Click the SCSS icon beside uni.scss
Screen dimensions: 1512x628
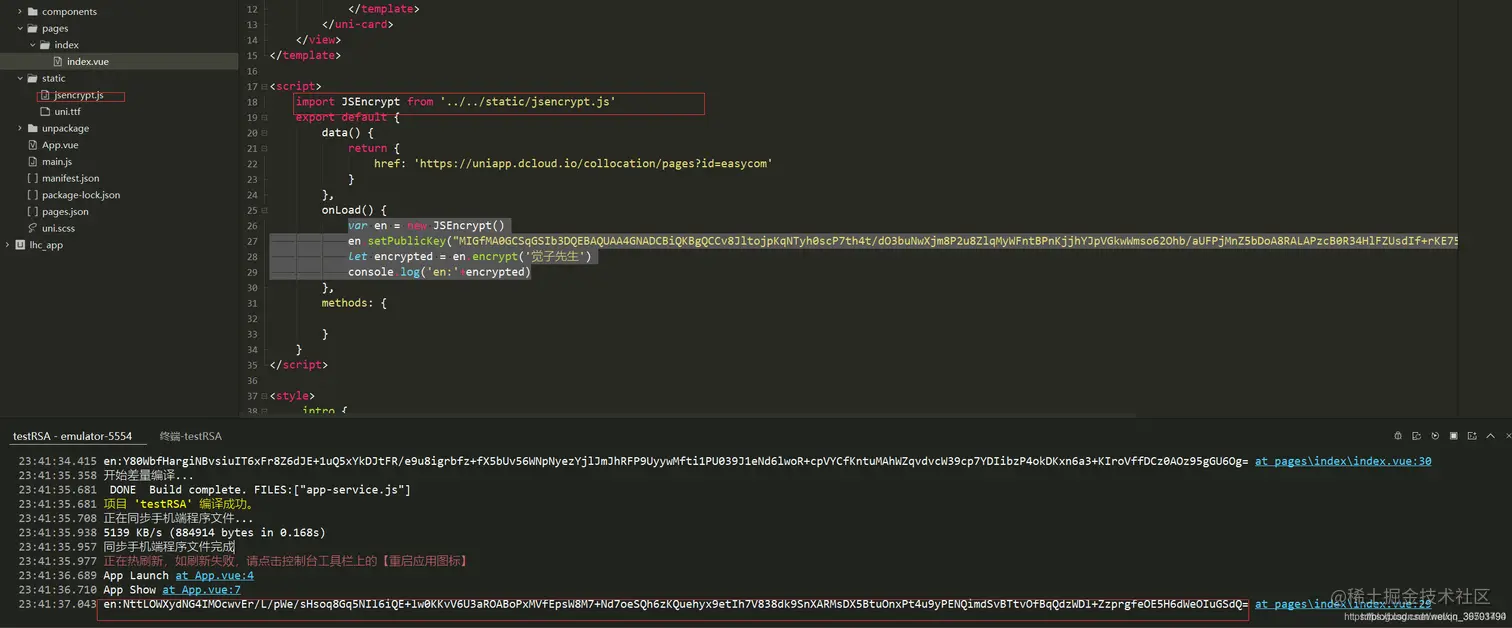coord(33,228)
